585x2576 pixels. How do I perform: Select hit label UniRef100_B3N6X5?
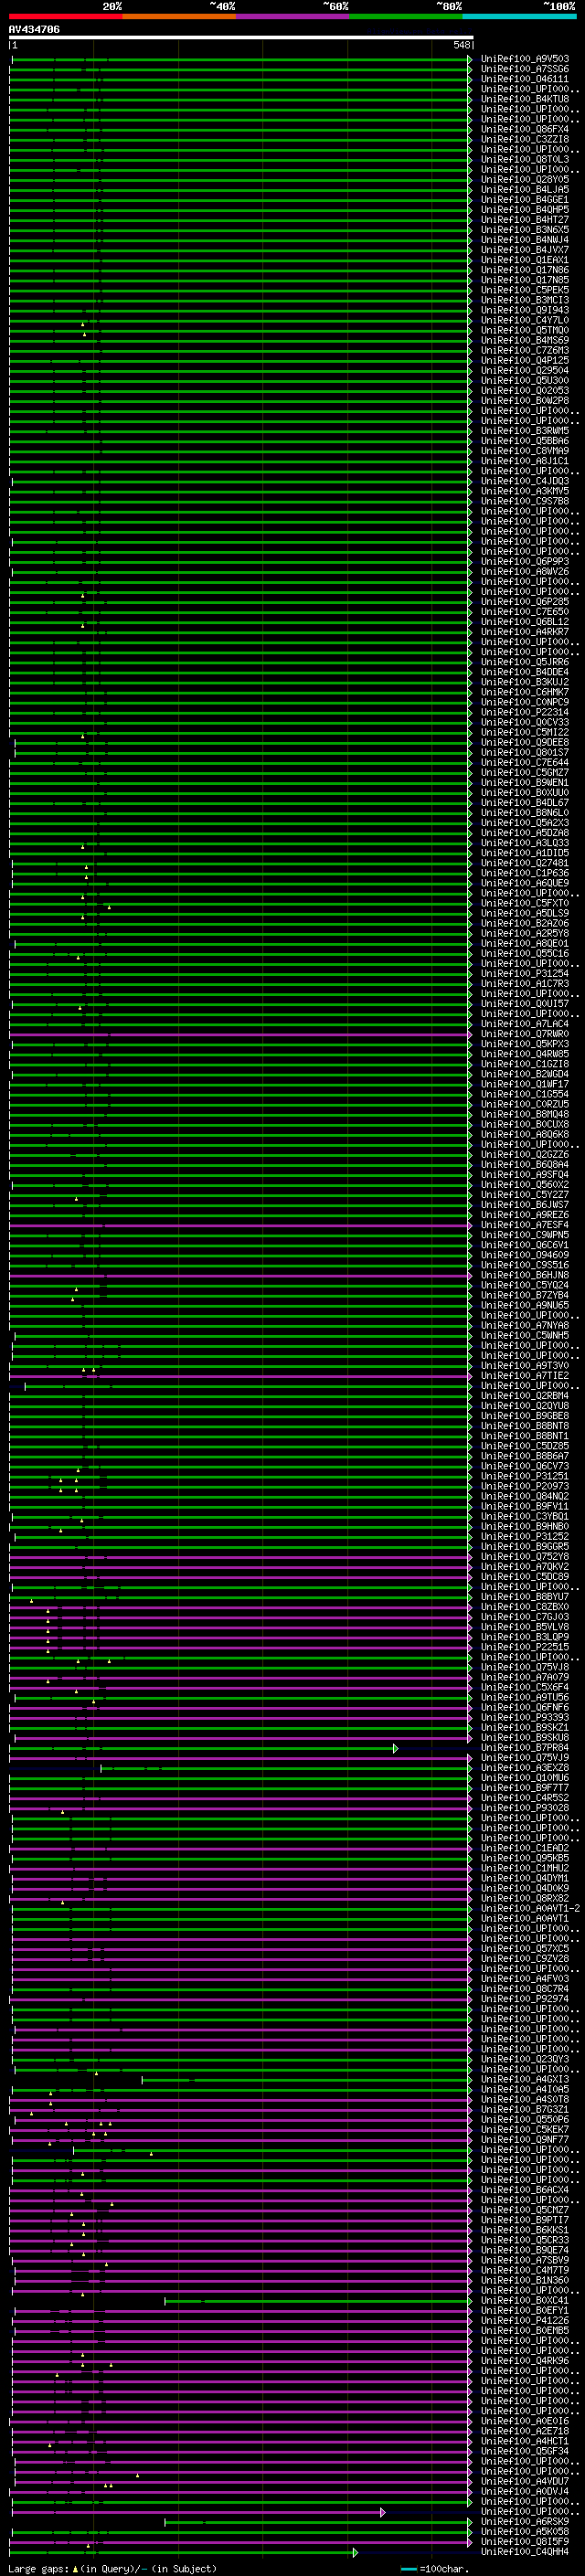coord(525,230)
